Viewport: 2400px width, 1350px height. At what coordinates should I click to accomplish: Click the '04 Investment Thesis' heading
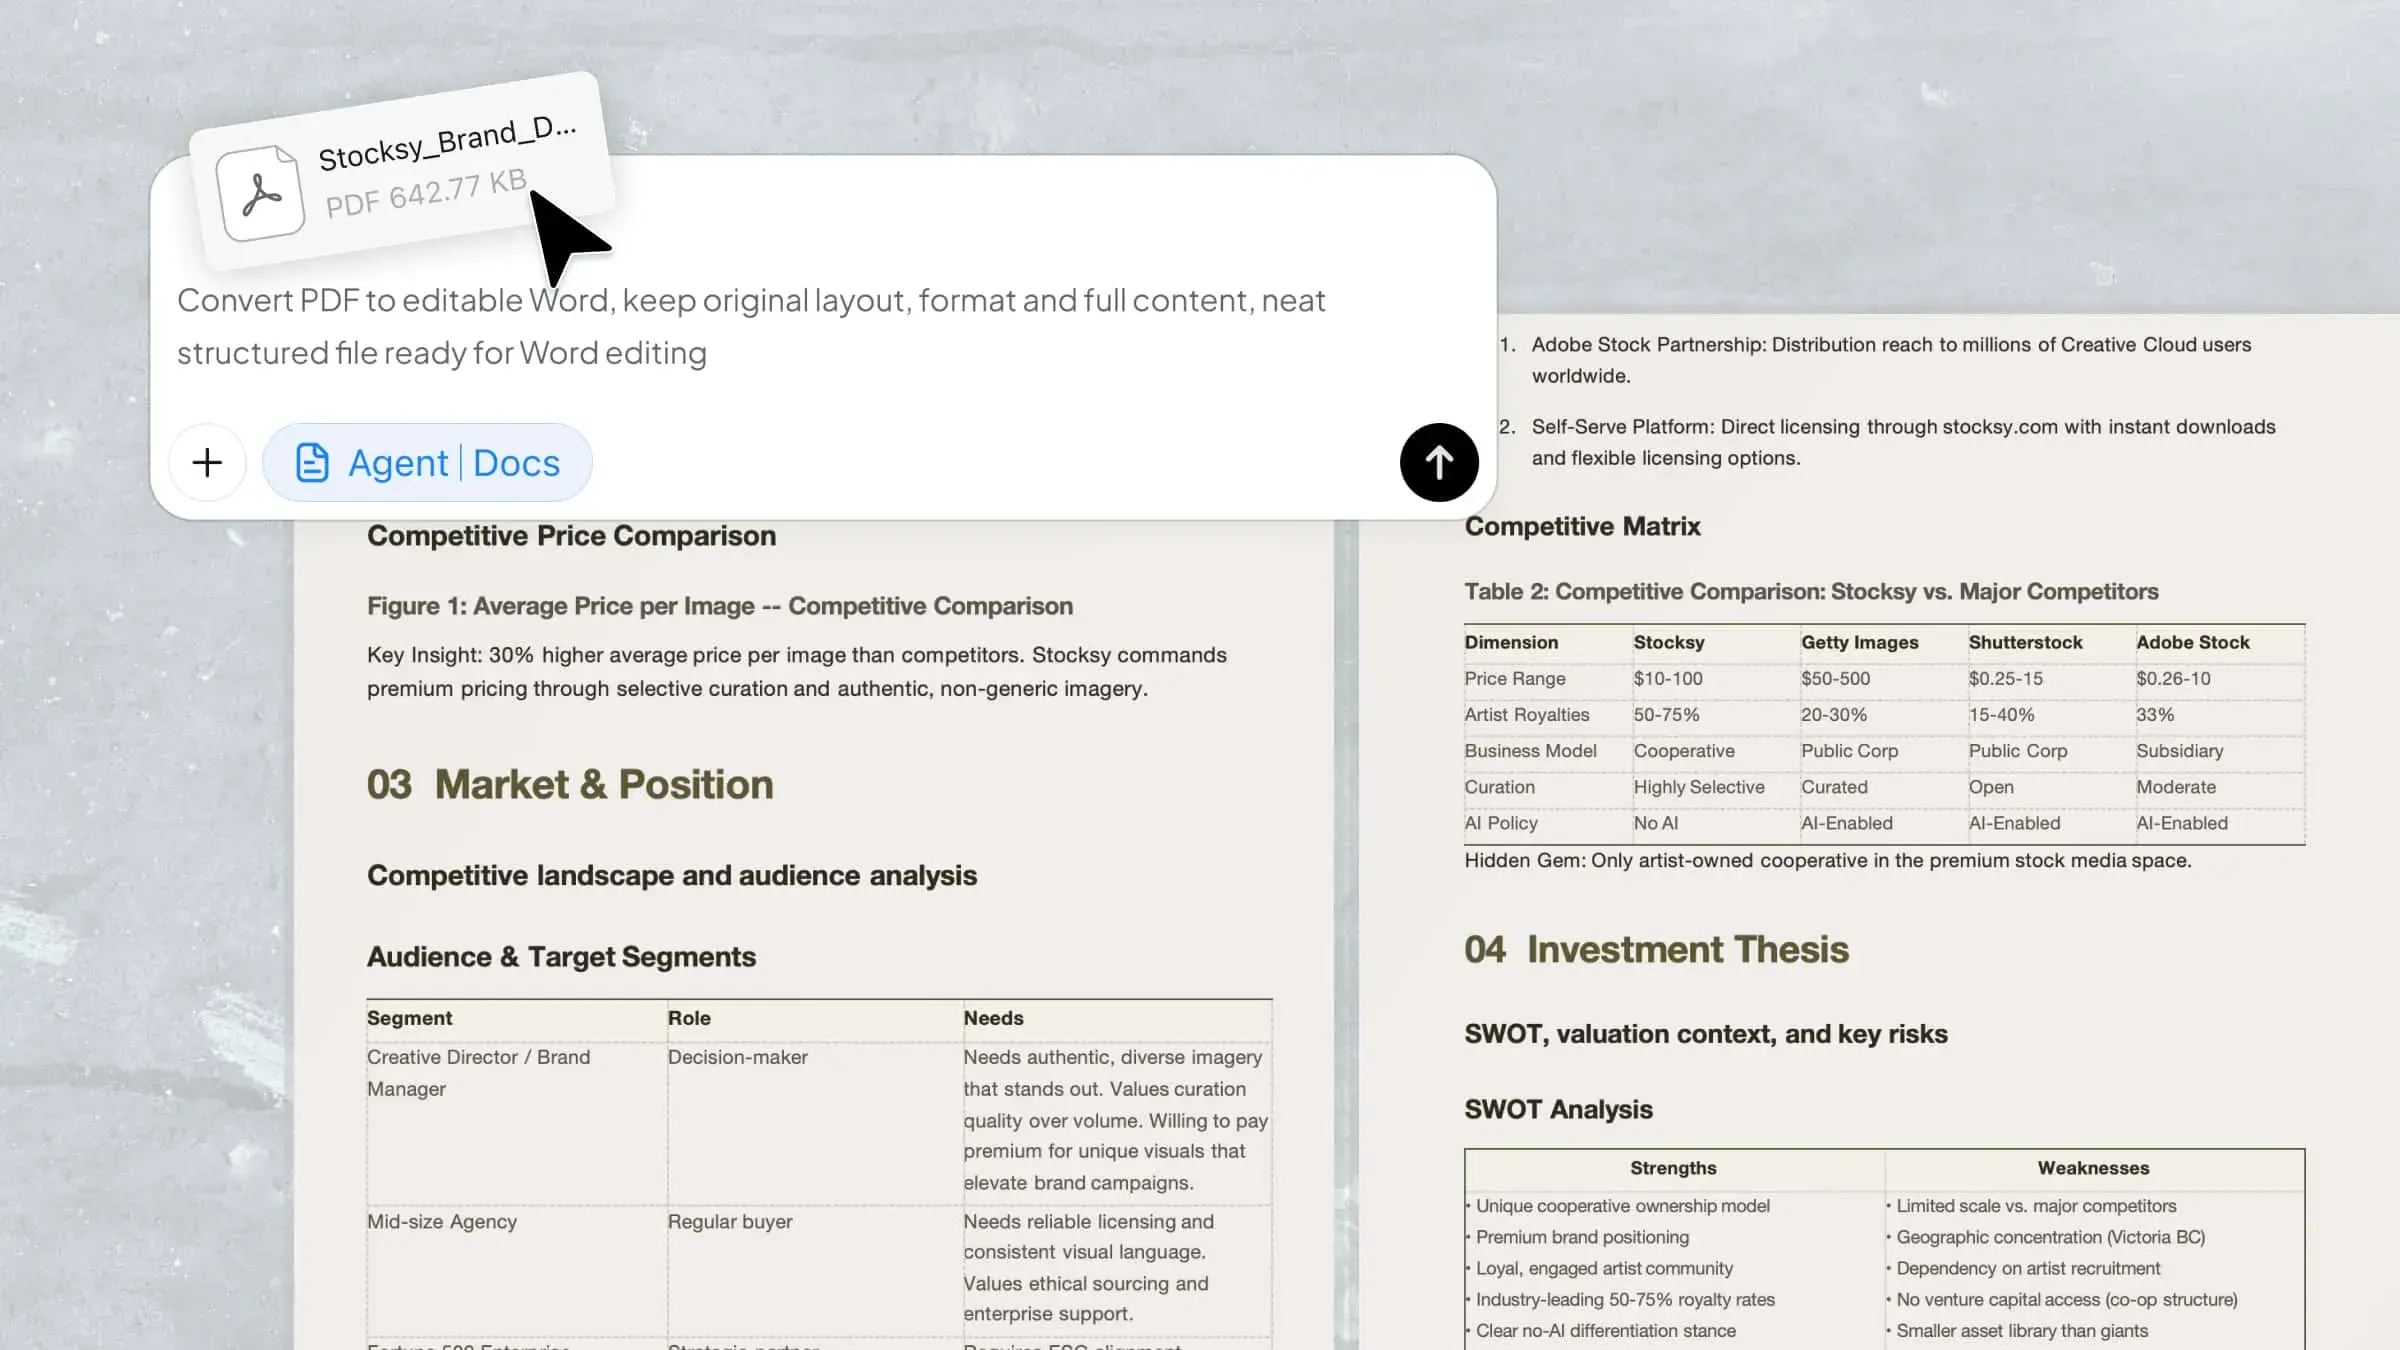pyautogui.click(x=1656, y=949)
